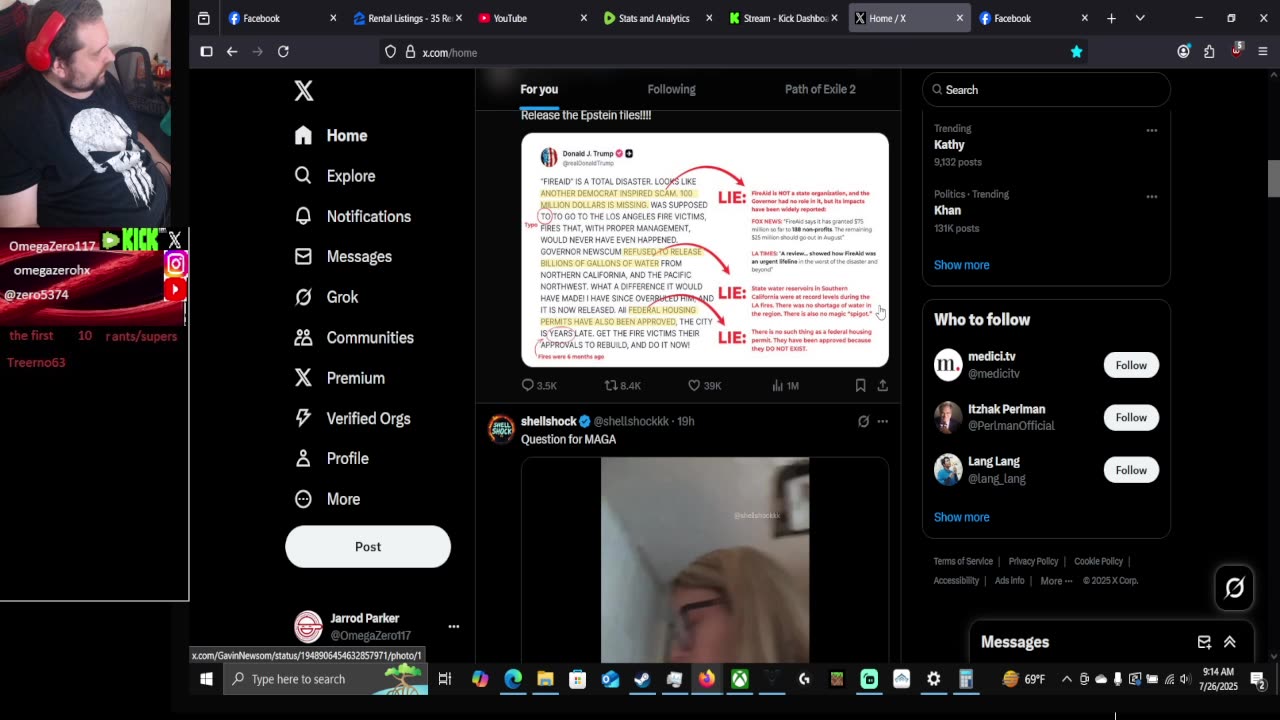View analytics showing 1M views
The height and width of the screenshot is (720, 1280).
[783, 385]
